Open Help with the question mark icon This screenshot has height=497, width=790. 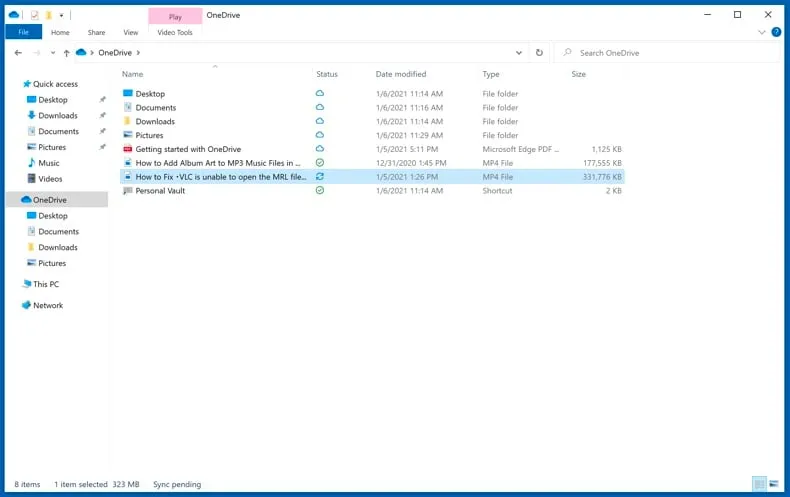click(x=776, y=32)
